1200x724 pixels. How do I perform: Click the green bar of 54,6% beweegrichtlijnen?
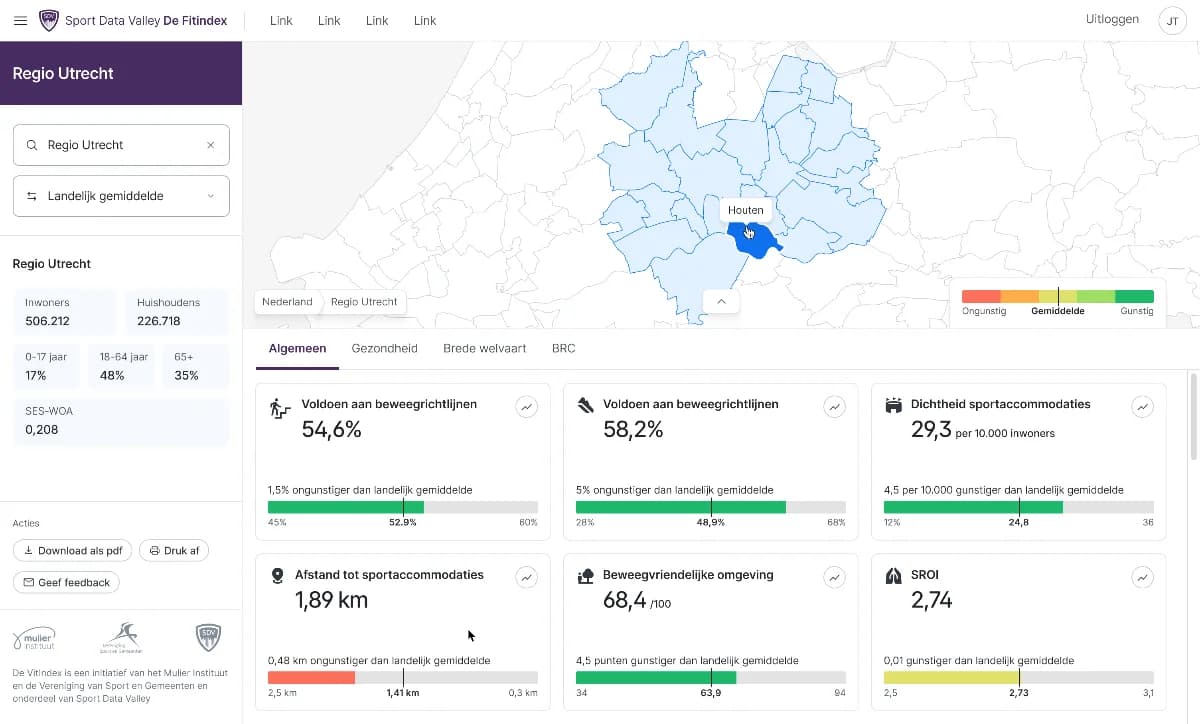[346, 508]
